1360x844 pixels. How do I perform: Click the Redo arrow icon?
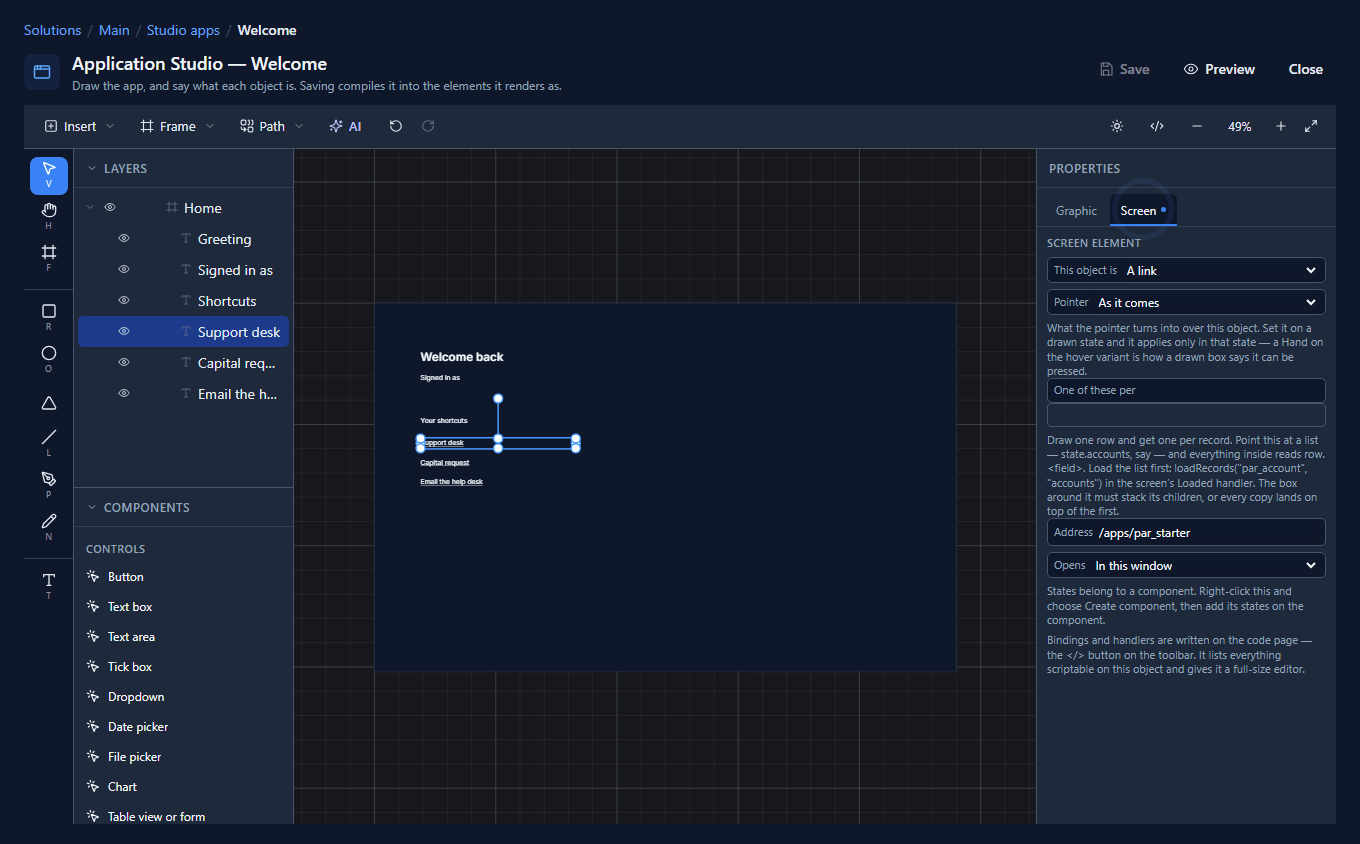coord(428,126)
